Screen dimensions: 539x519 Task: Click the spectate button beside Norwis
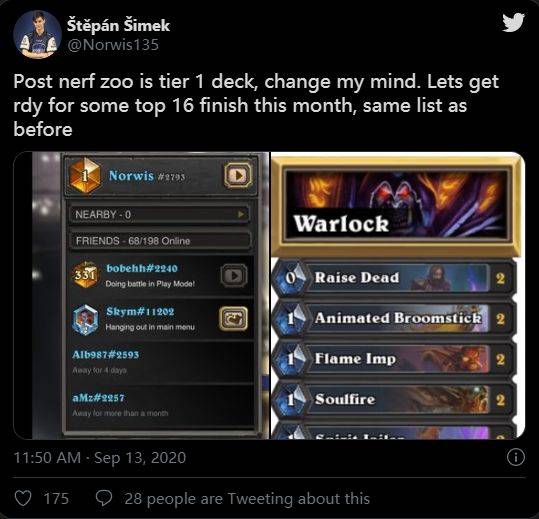pyautogui.click(x=238, y=176)
